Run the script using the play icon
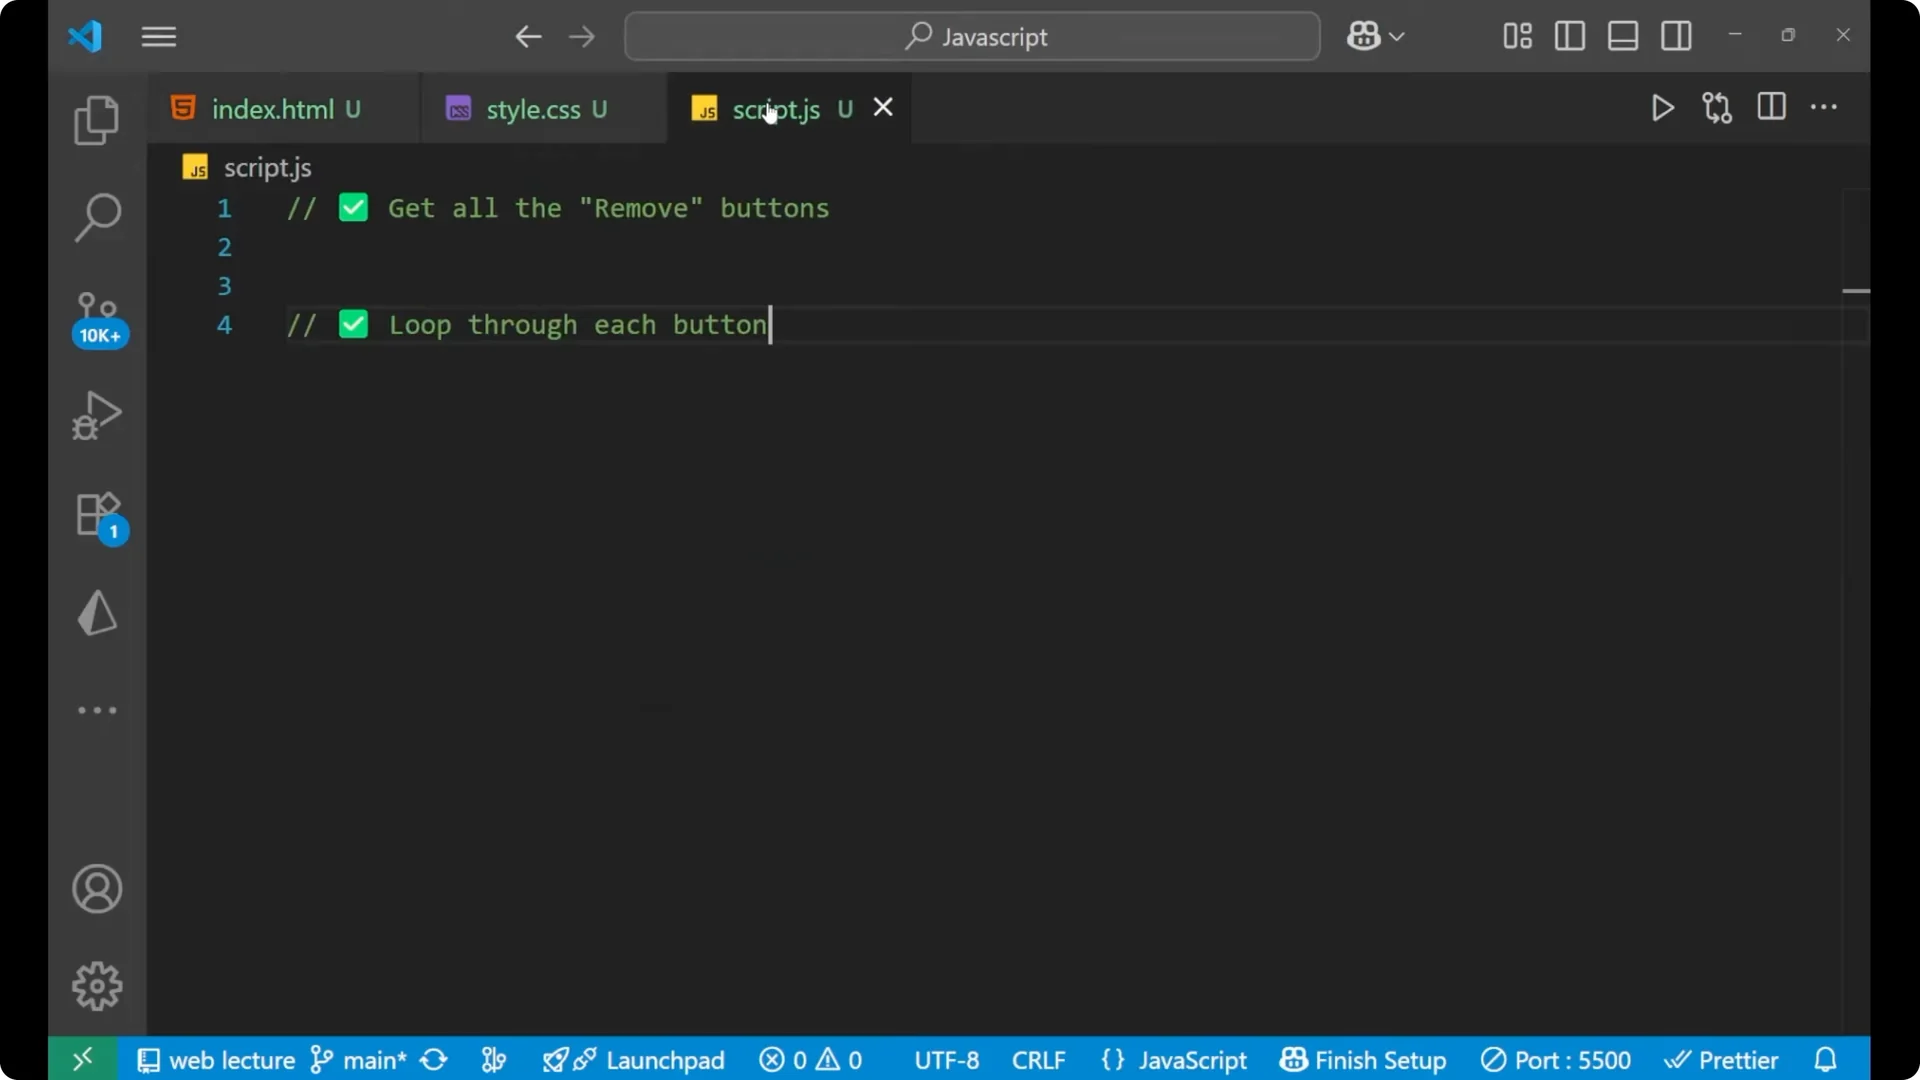This screenshot has width=1920, height=1080. click(x=1663, y=108)
